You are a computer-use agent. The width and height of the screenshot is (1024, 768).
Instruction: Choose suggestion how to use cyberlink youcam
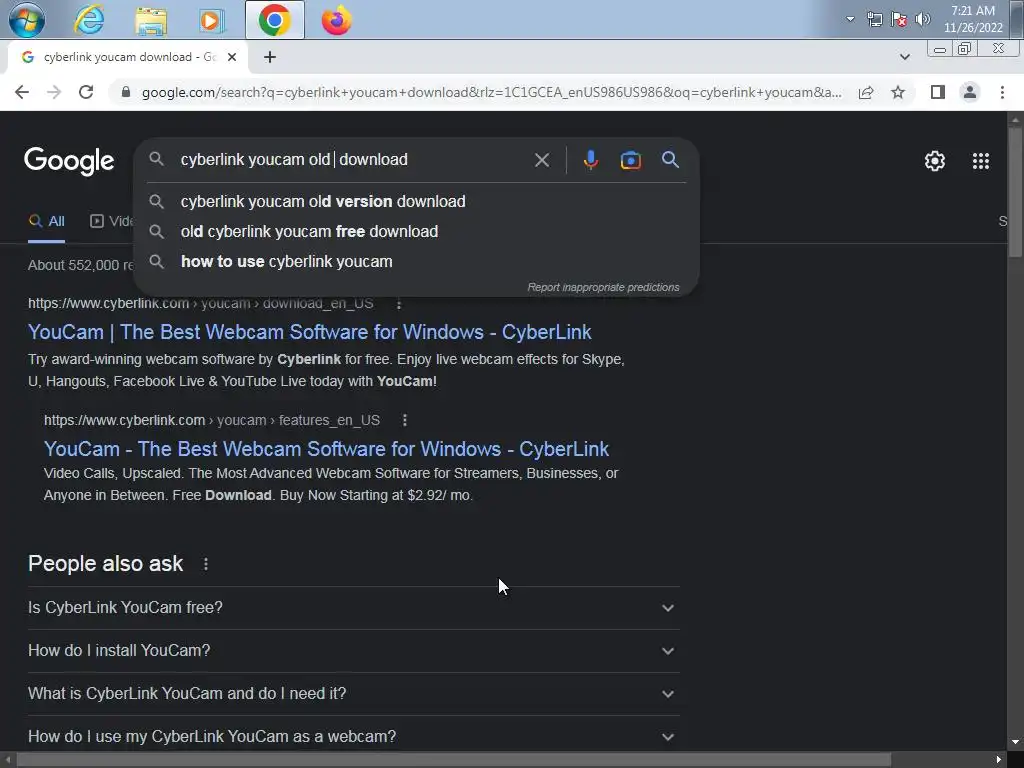[416, 262]
